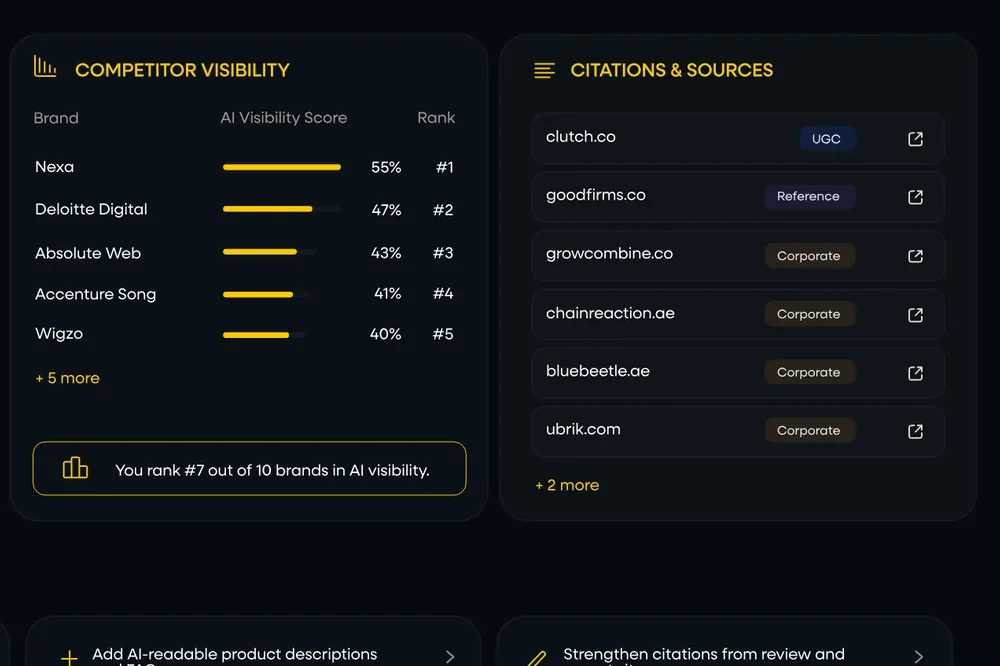Click Nexa's visibility score bar
Screen dimensions: 1000x666
click(282, 167)
